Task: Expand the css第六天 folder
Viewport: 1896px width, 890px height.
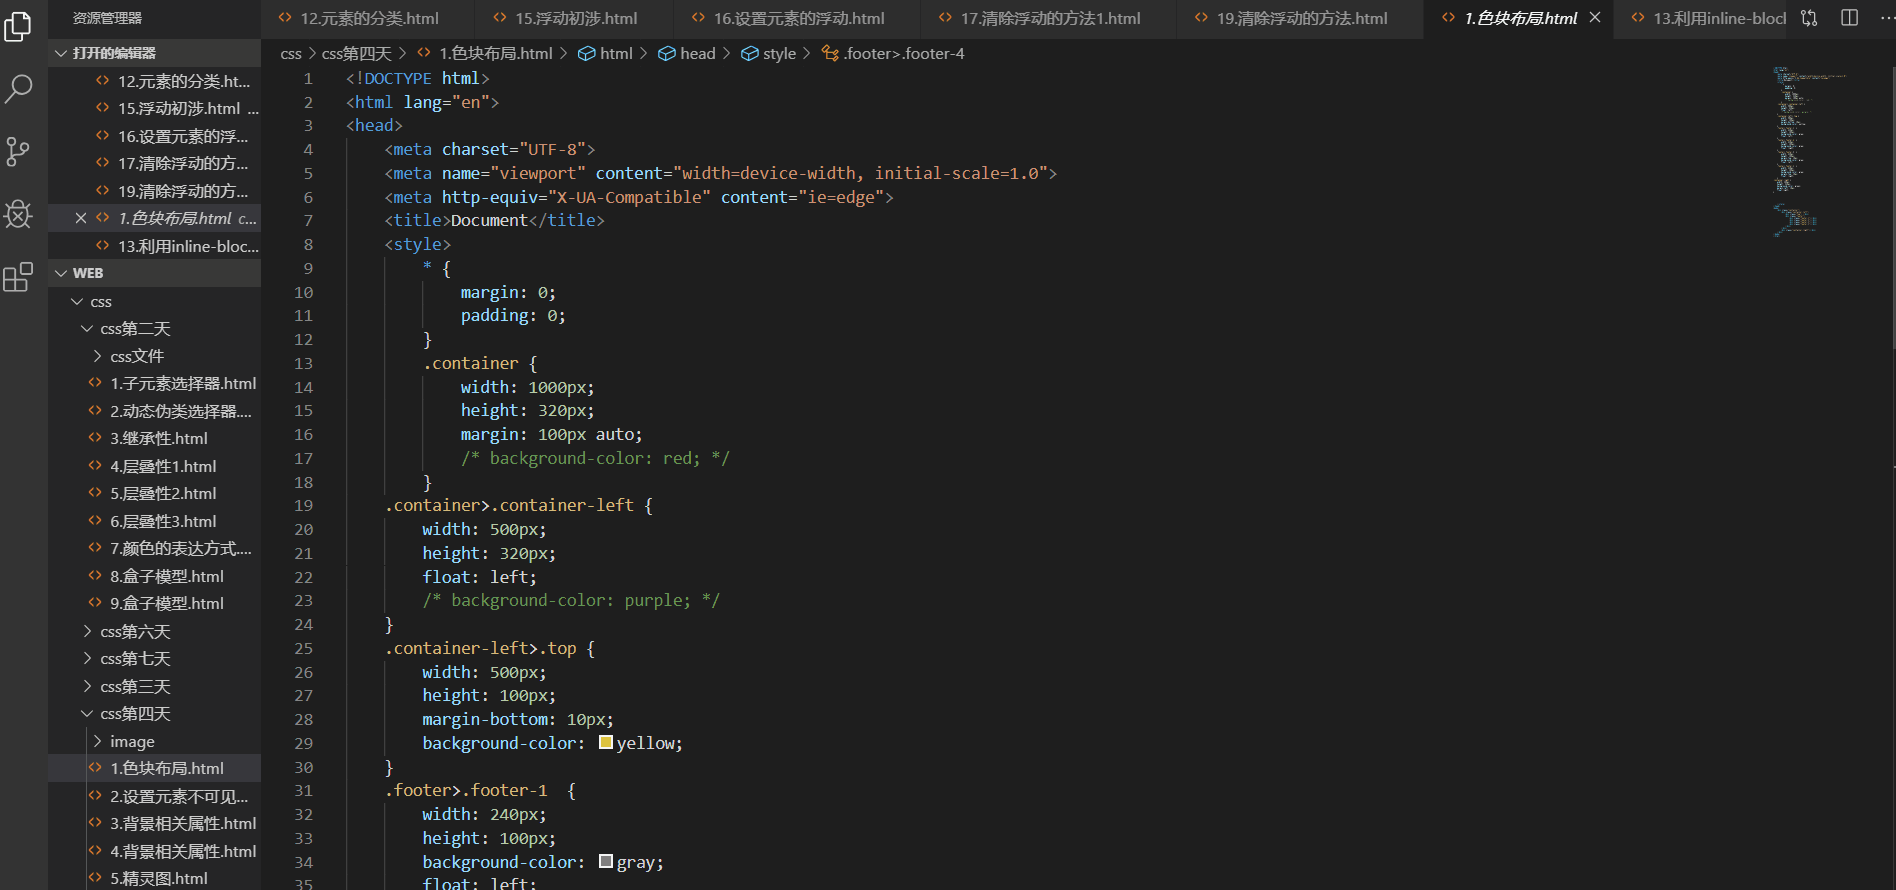Action: click(155, 631)
